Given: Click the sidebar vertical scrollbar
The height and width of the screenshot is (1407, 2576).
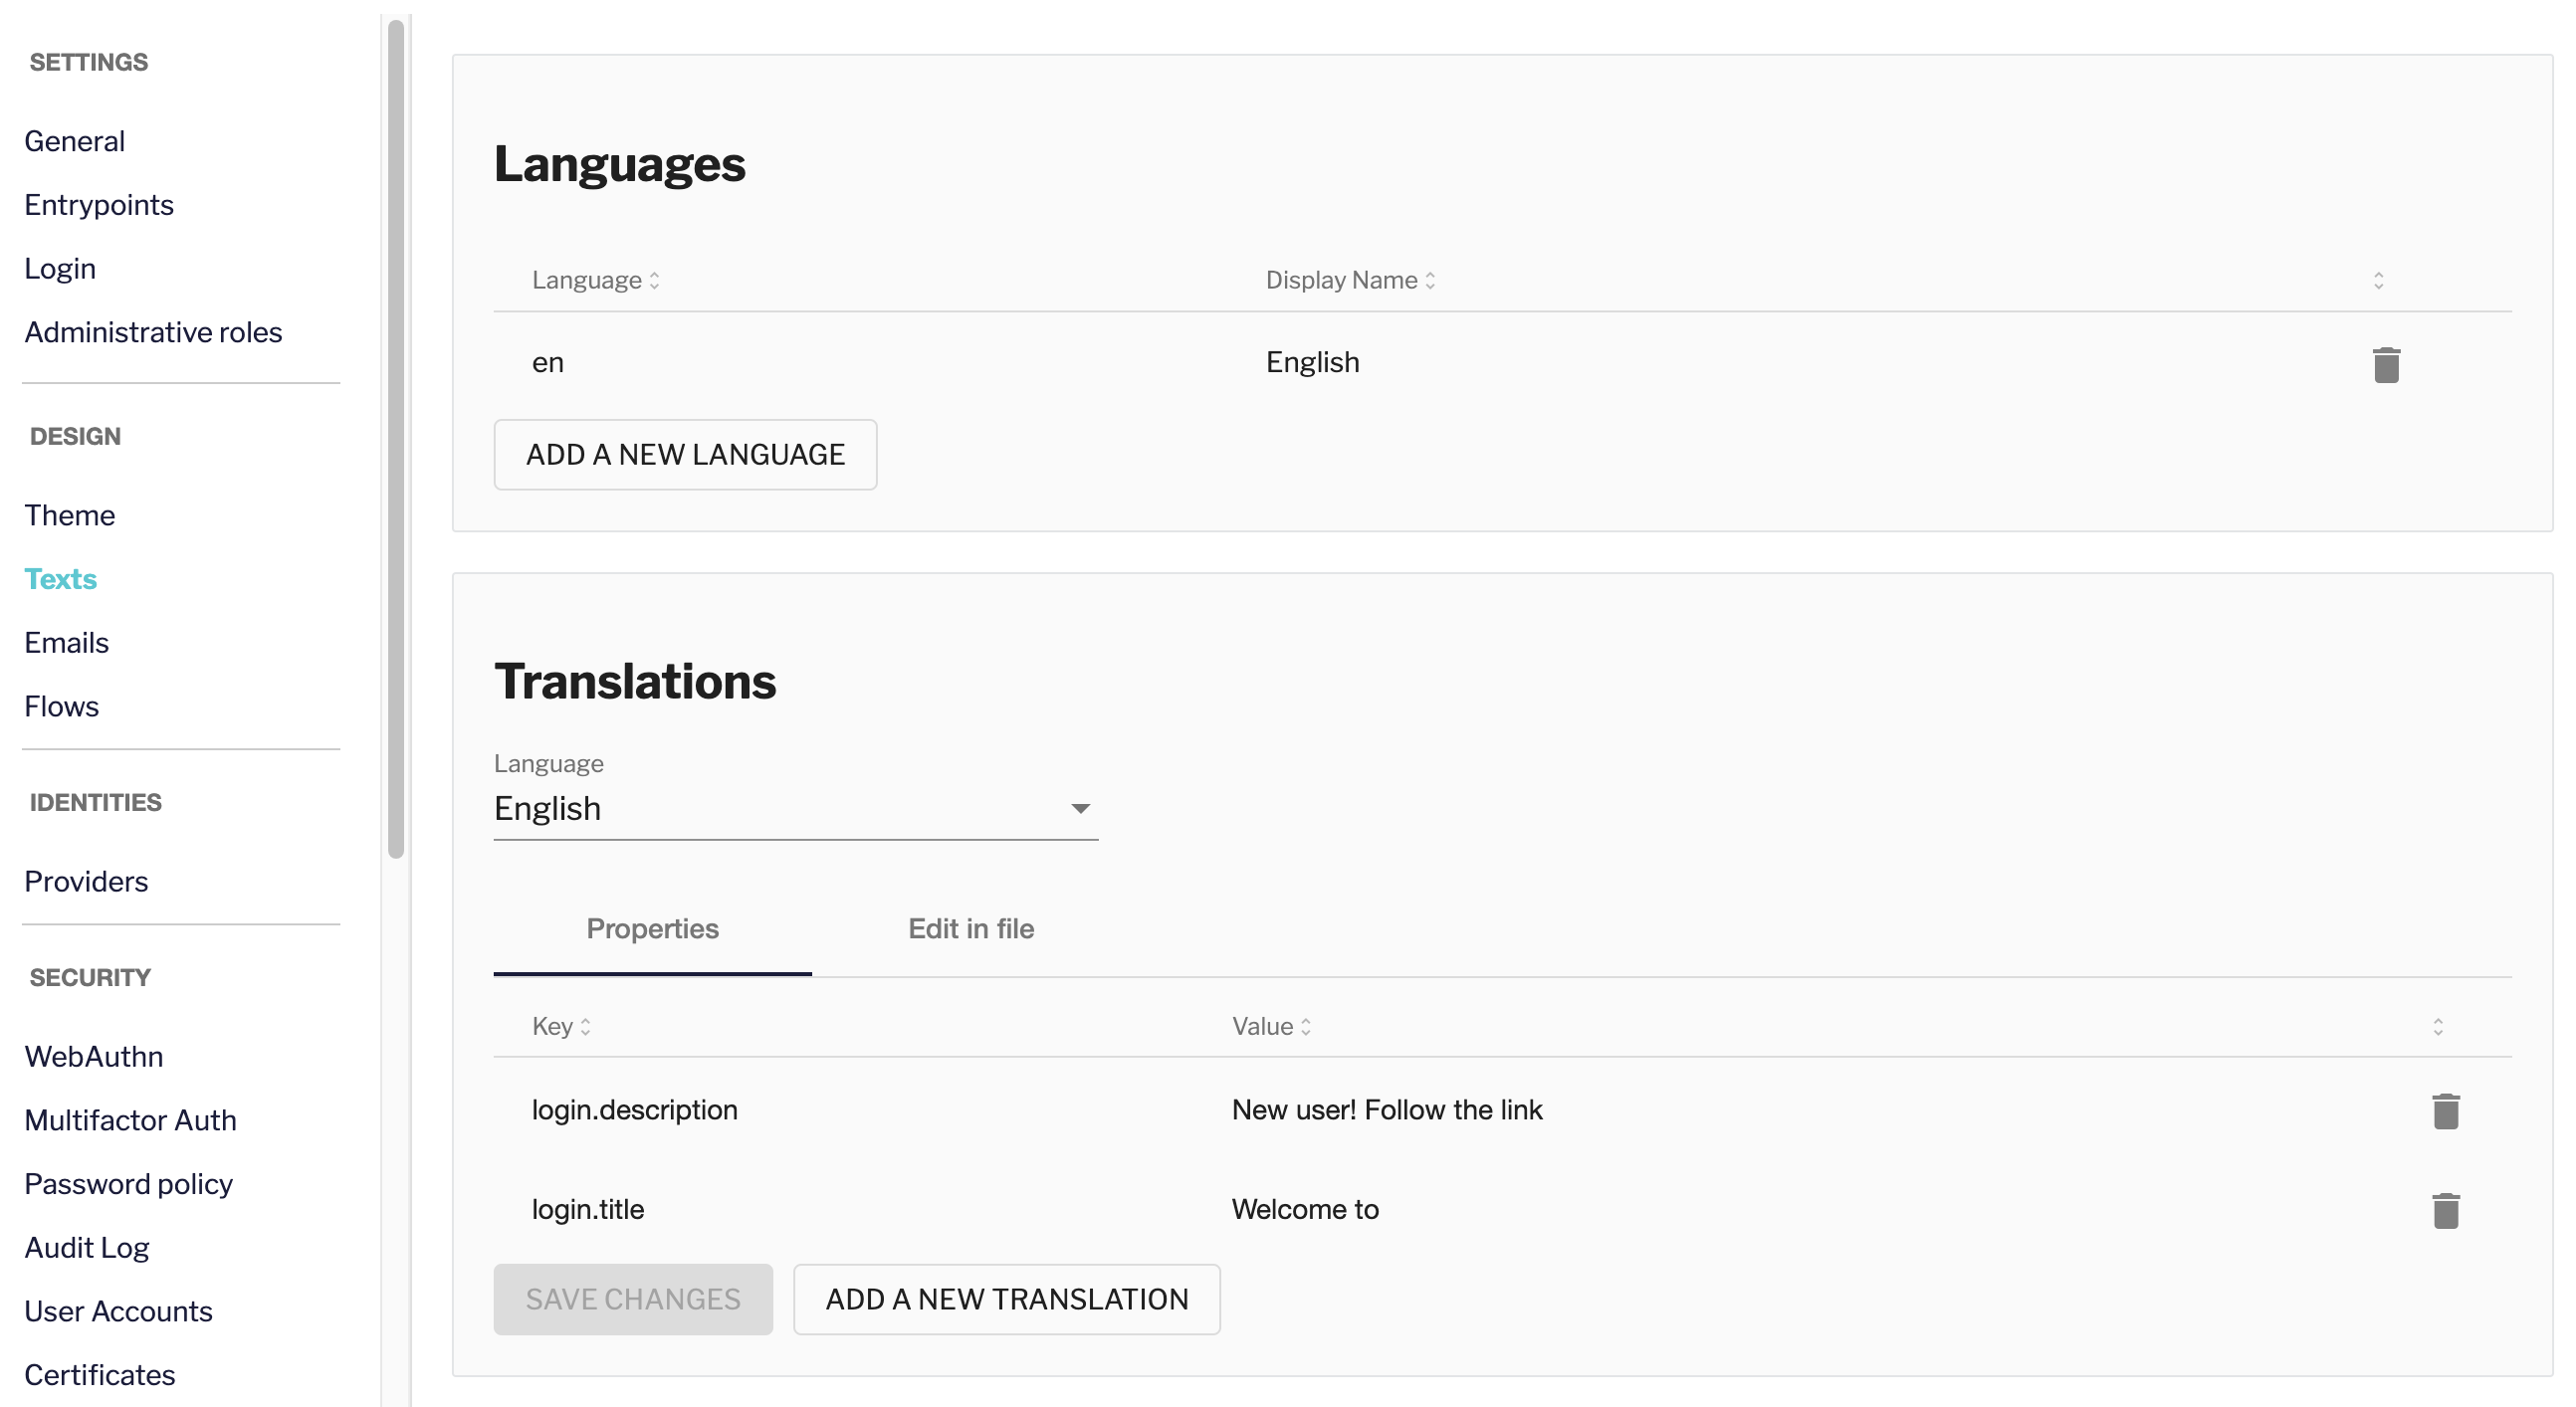Looking at the screenshot, I should [x=396, y=440].
